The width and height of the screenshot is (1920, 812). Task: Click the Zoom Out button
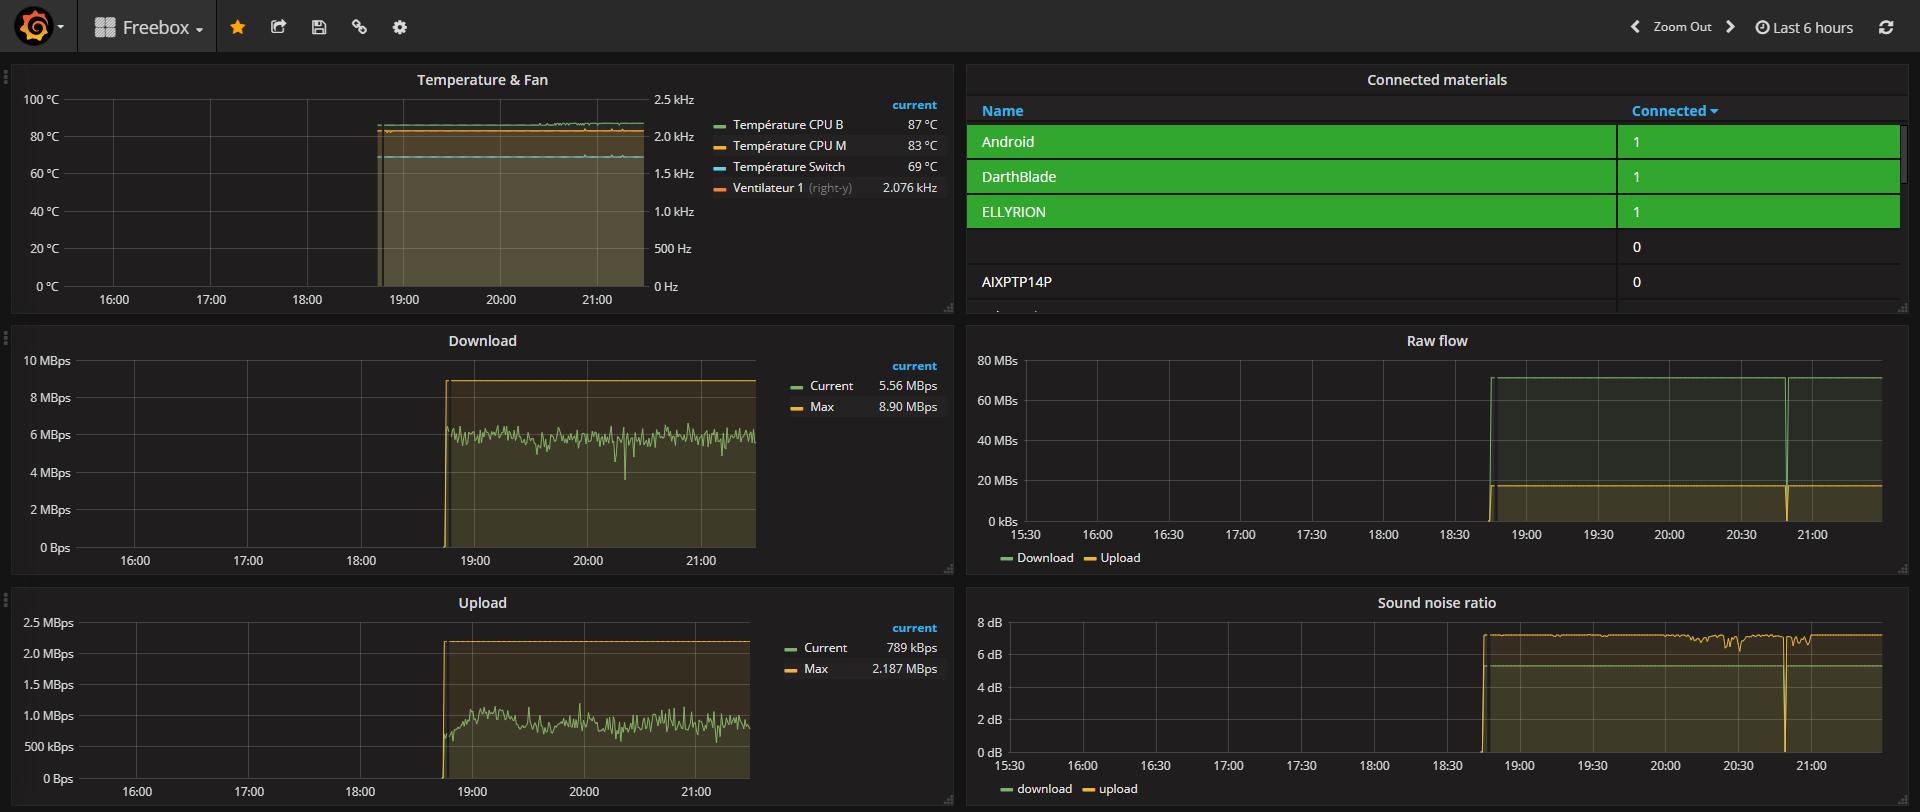coord(1682,27)
